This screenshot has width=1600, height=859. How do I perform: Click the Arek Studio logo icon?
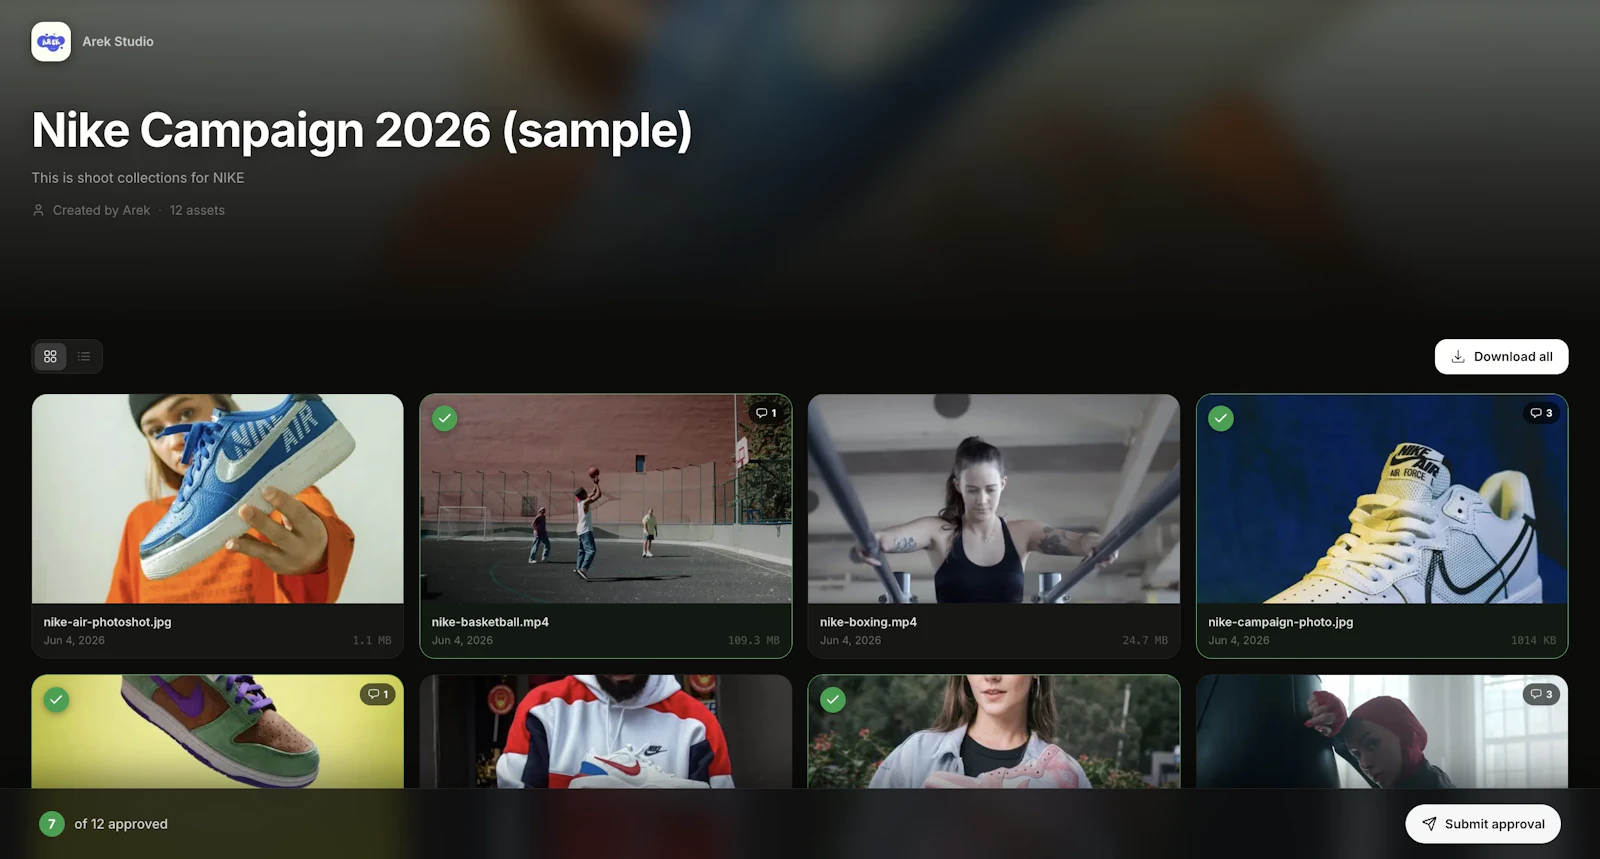[x=51, y=42]
